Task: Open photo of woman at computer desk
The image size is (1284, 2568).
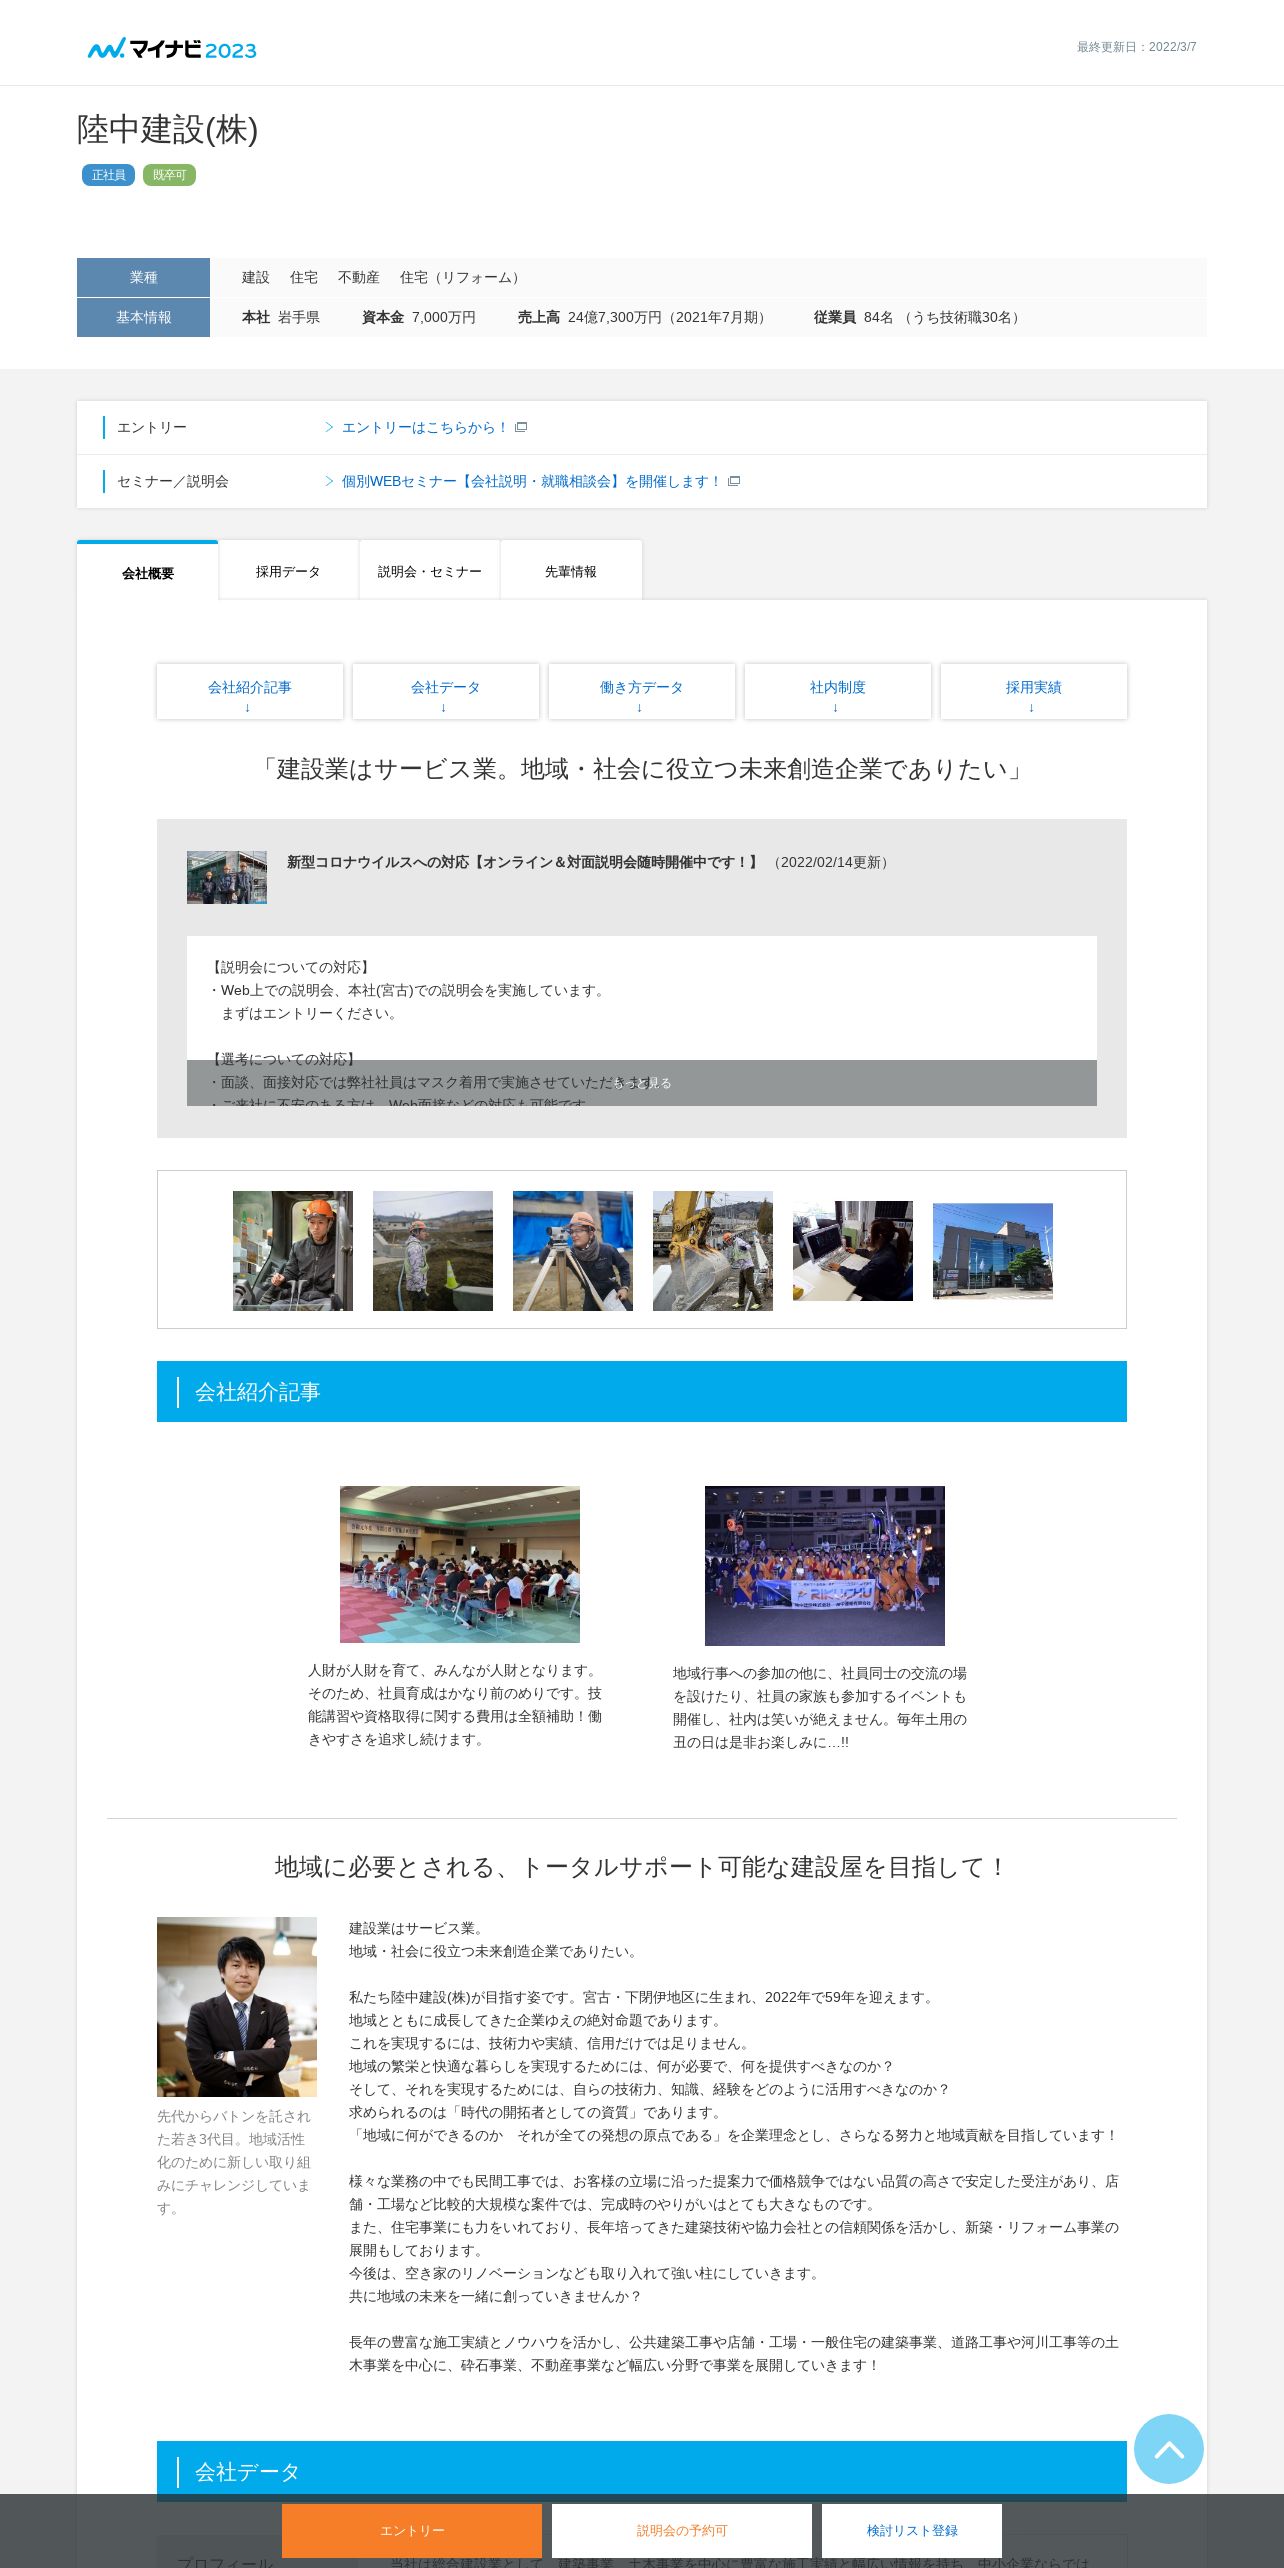Action: coord(853,1250)
